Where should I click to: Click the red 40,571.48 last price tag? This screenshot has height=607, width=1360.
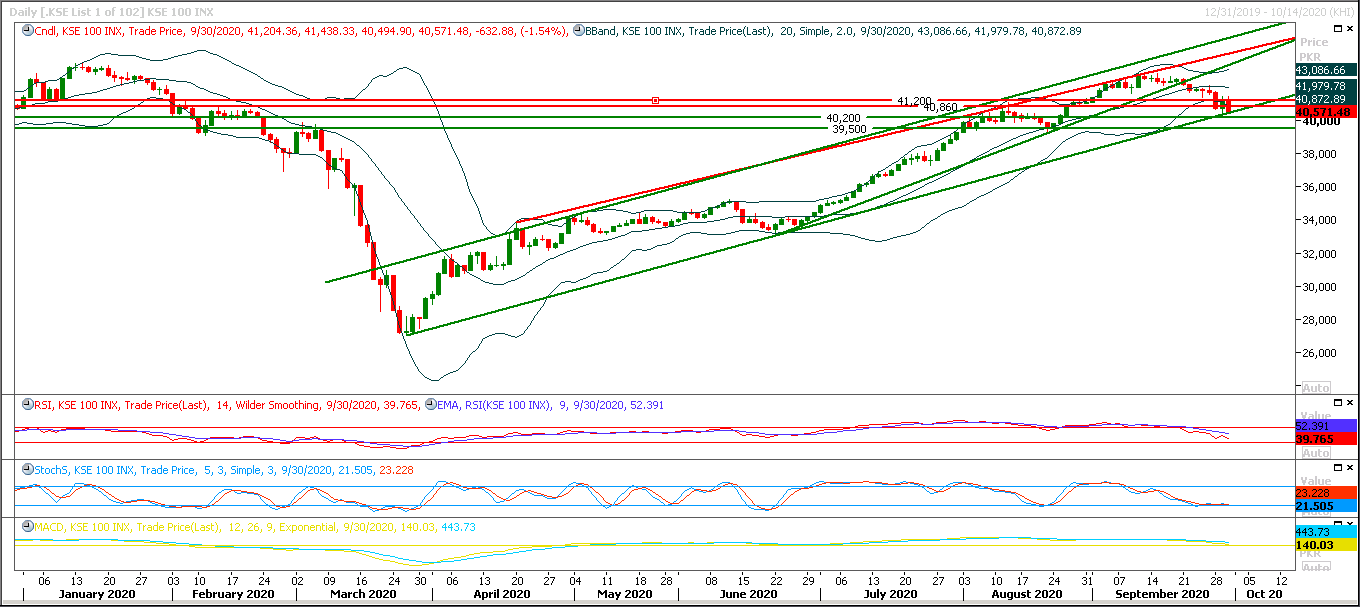(x=1326, y=113)
